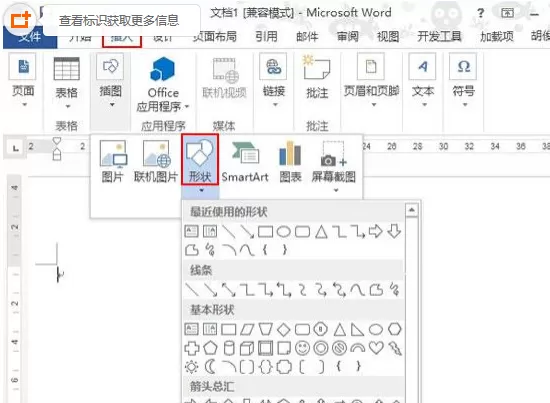550x403 pixels.
Task: Select the regular pentagon shape
Action: [x=210, y=348]
